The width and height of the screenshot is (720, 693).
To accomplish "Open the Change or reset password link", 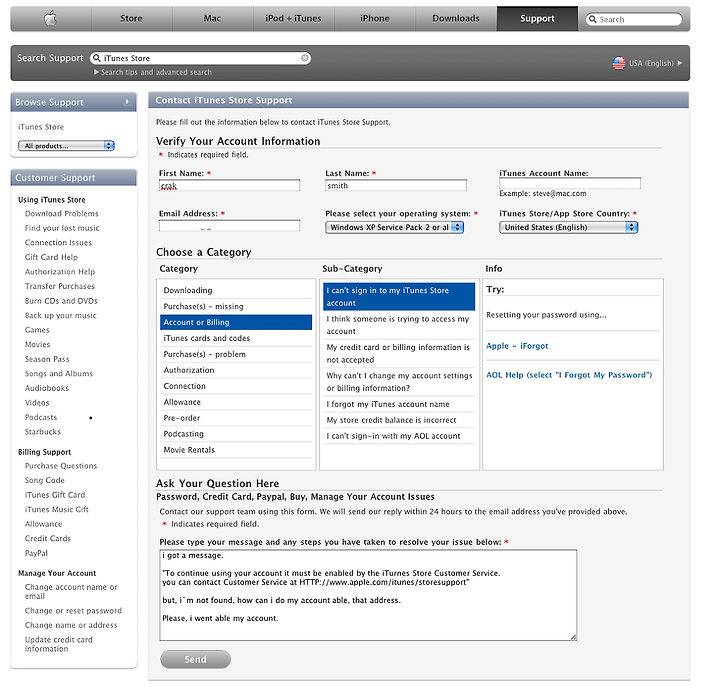I will [73, 611].
